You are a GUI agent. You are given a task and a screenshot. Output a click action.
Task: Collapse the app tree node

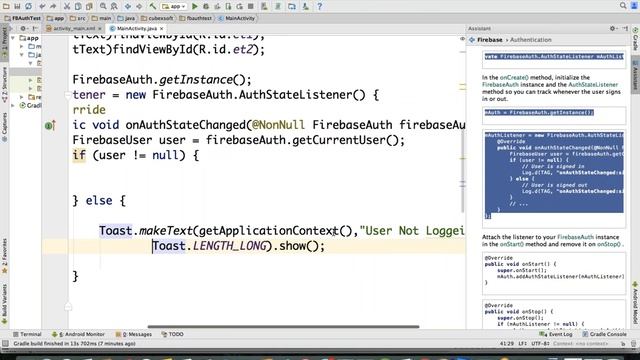pos(13,38)
